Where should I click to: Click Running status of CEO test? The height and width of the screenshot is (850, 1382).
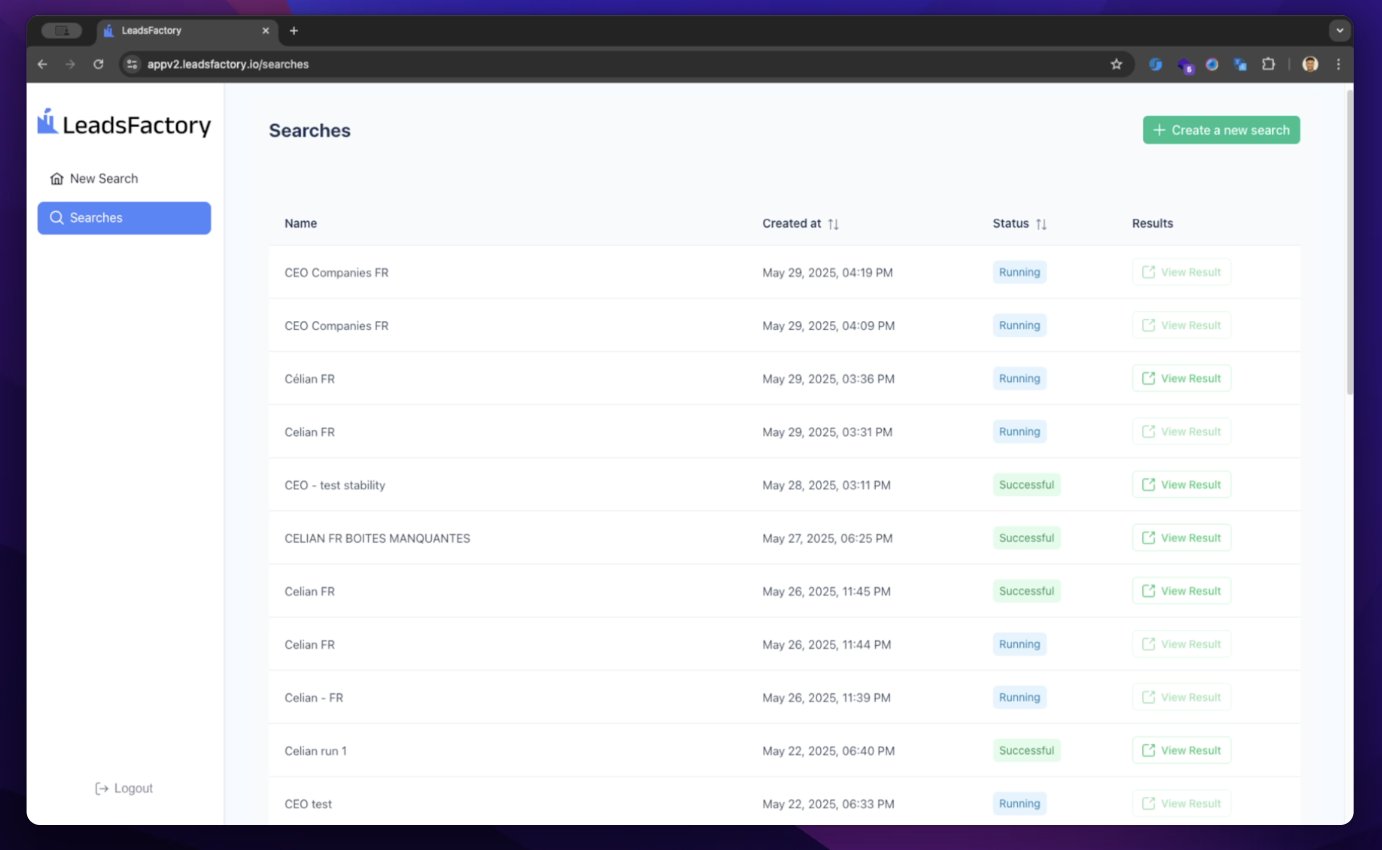[x=1019, y=803]
